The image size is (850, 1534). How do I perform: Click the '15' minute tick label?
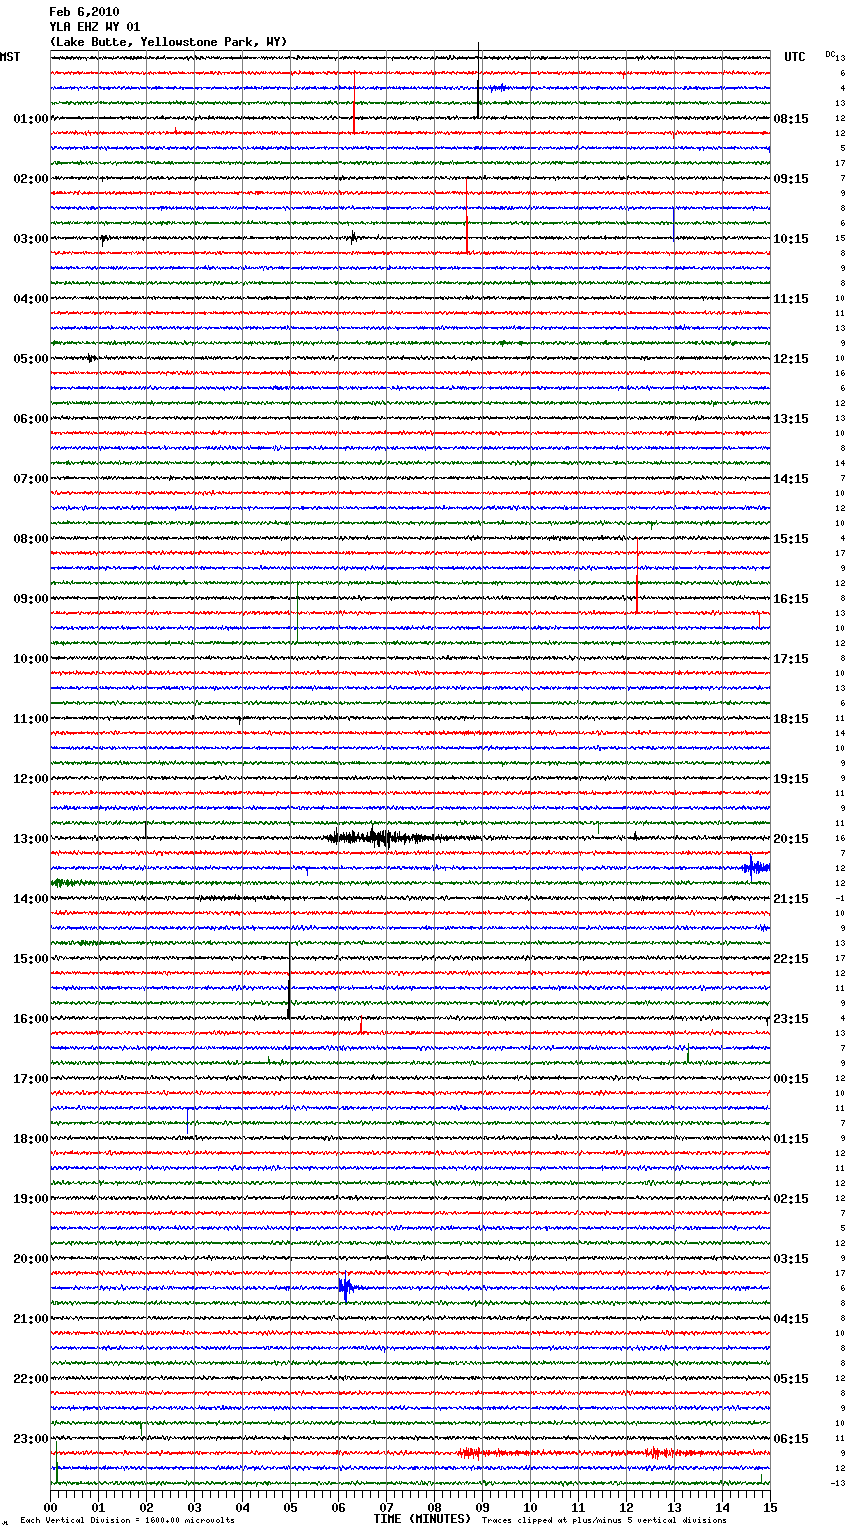tap(770, 1507)
